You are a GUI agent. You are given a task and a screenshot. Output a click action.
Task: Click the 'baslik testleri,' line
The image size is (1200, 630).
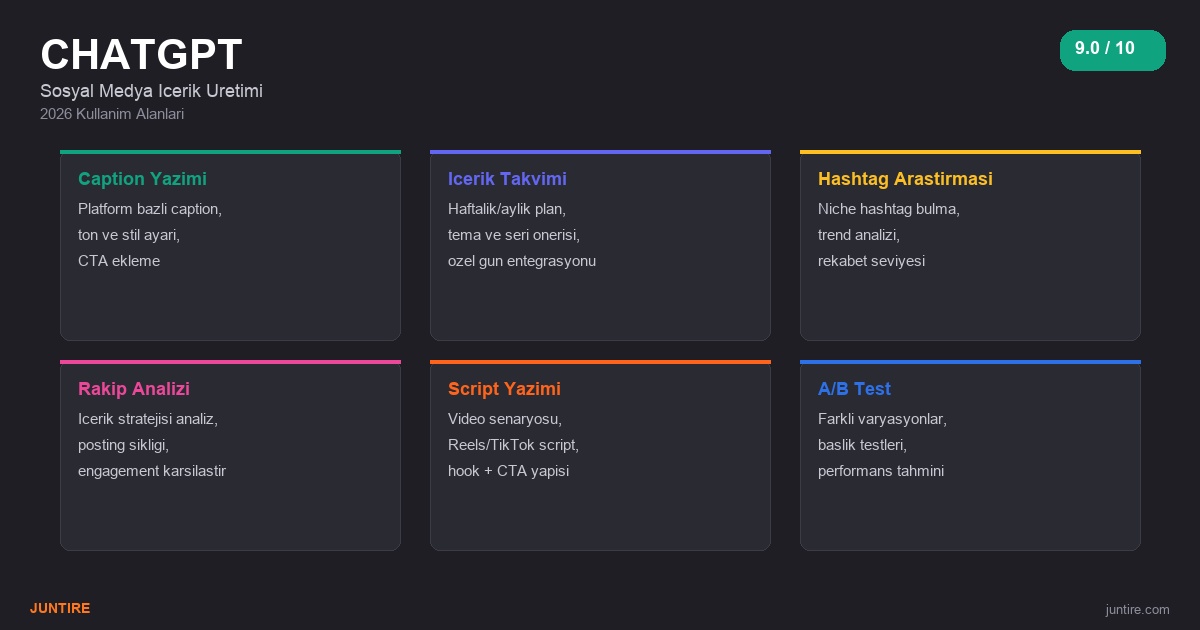(862, 445)
